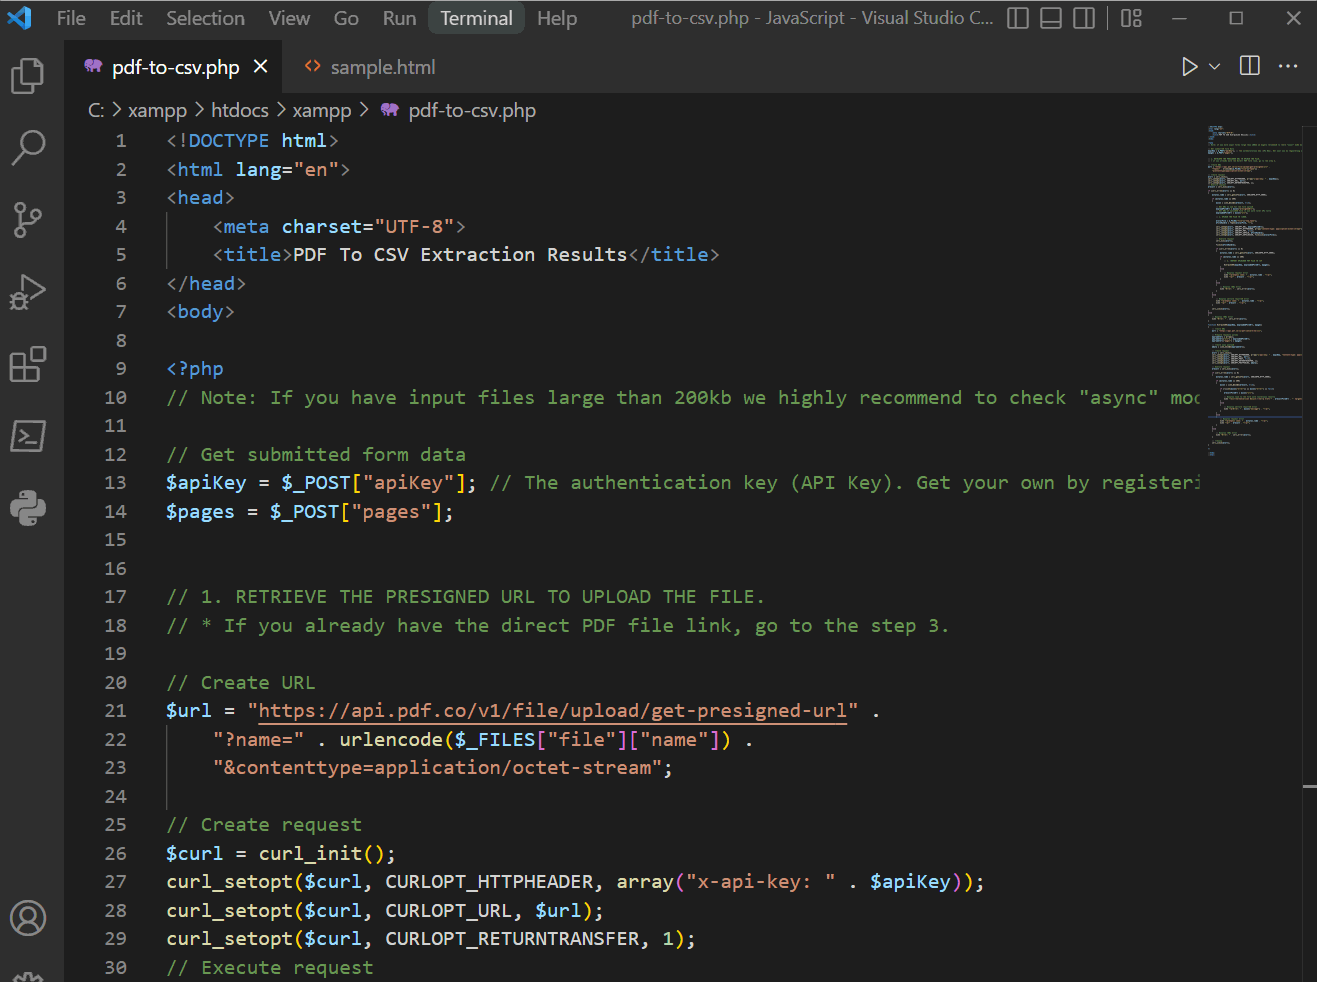1317x982 pixels.
Task: Open the Source Control view
Action: 28,219
